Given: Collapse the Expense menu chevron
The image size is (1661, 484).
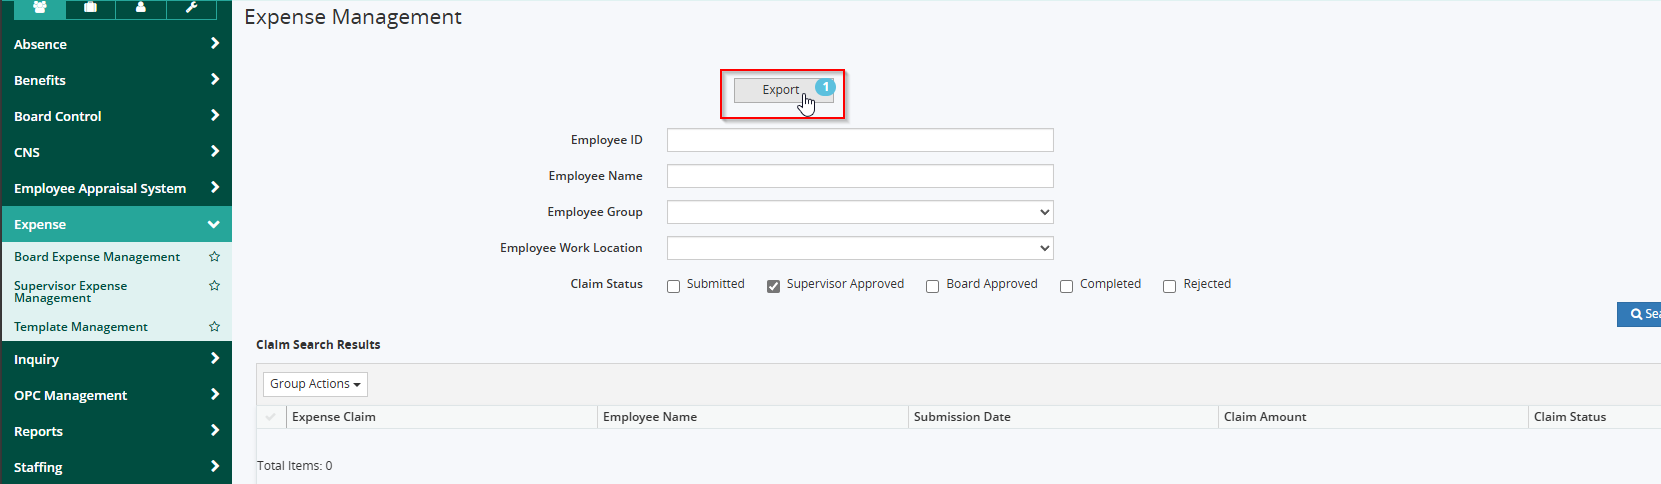Looking at the screenshot, I should 213,224.
